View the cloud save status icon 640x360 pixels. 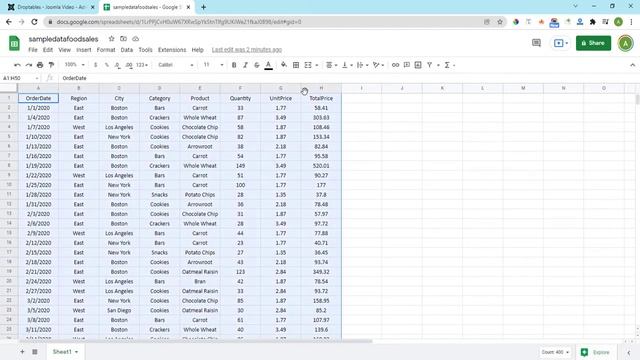coord(136,39)
